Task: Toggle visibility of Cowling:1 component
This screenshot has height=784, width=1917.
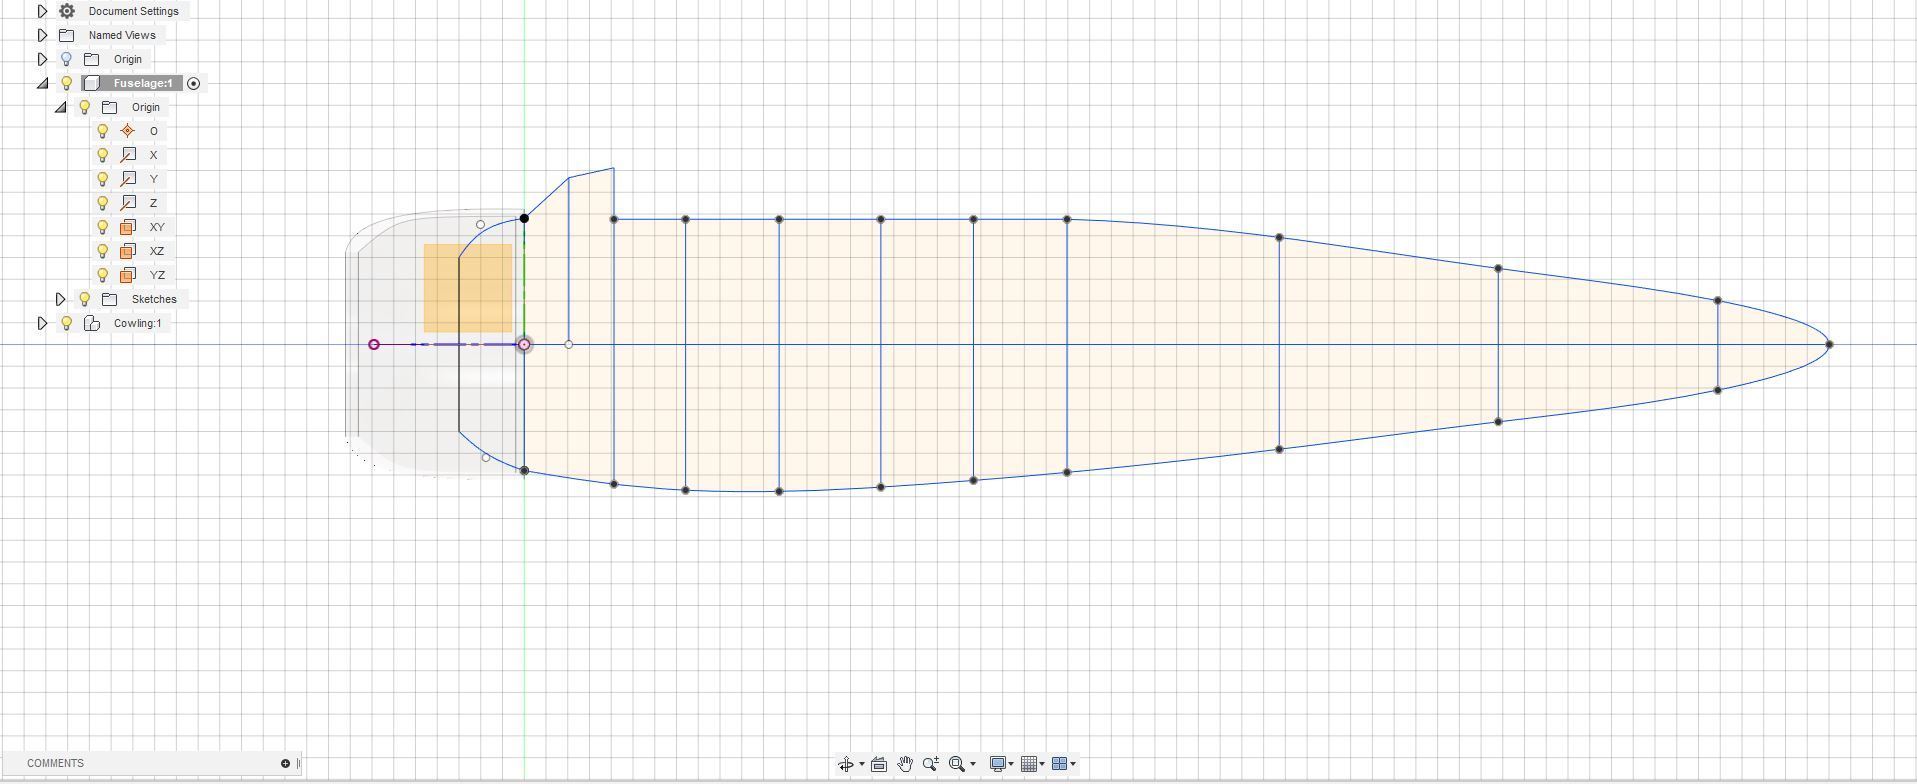Action: click(67, 323)
